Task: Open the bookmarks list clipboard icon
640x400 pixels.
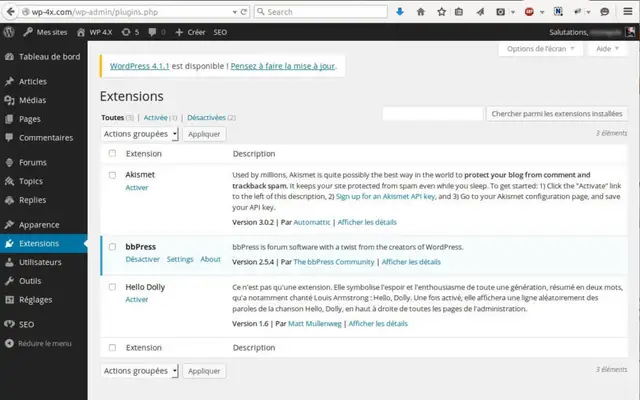Action: click(x=459, y=12)
